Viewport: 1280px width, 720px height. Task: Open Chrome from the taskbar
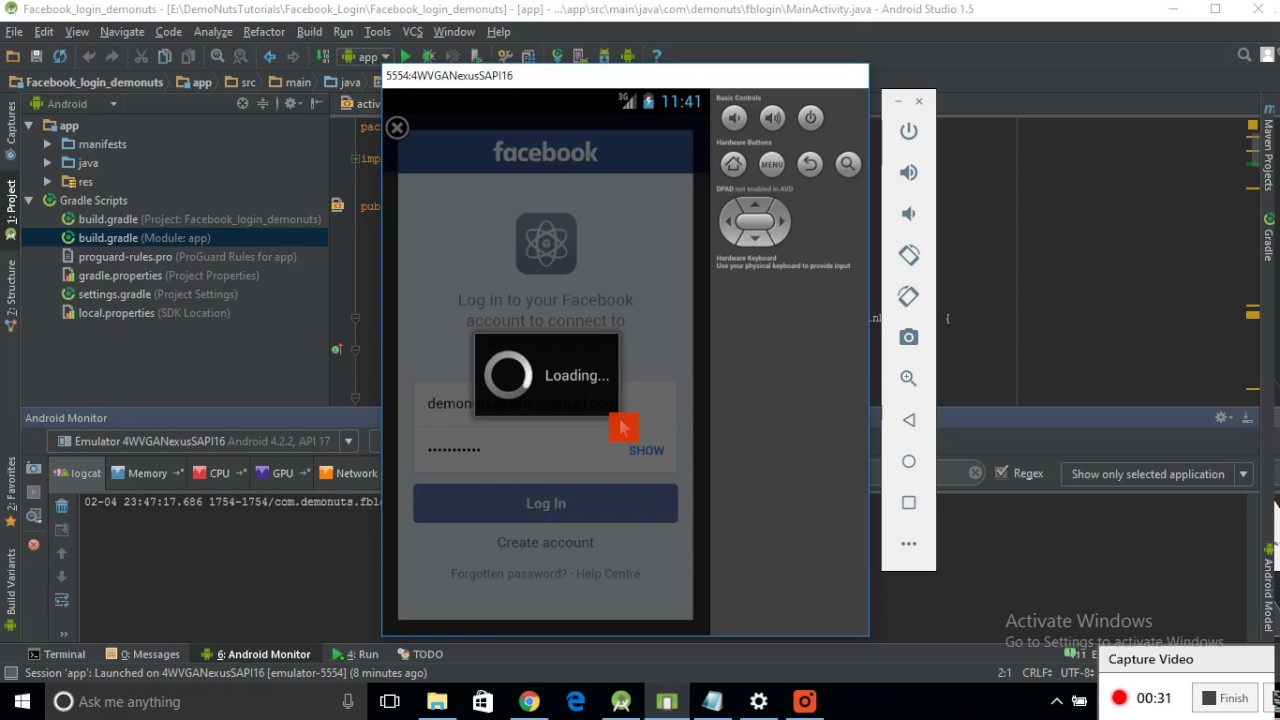(x=529, y=702)
